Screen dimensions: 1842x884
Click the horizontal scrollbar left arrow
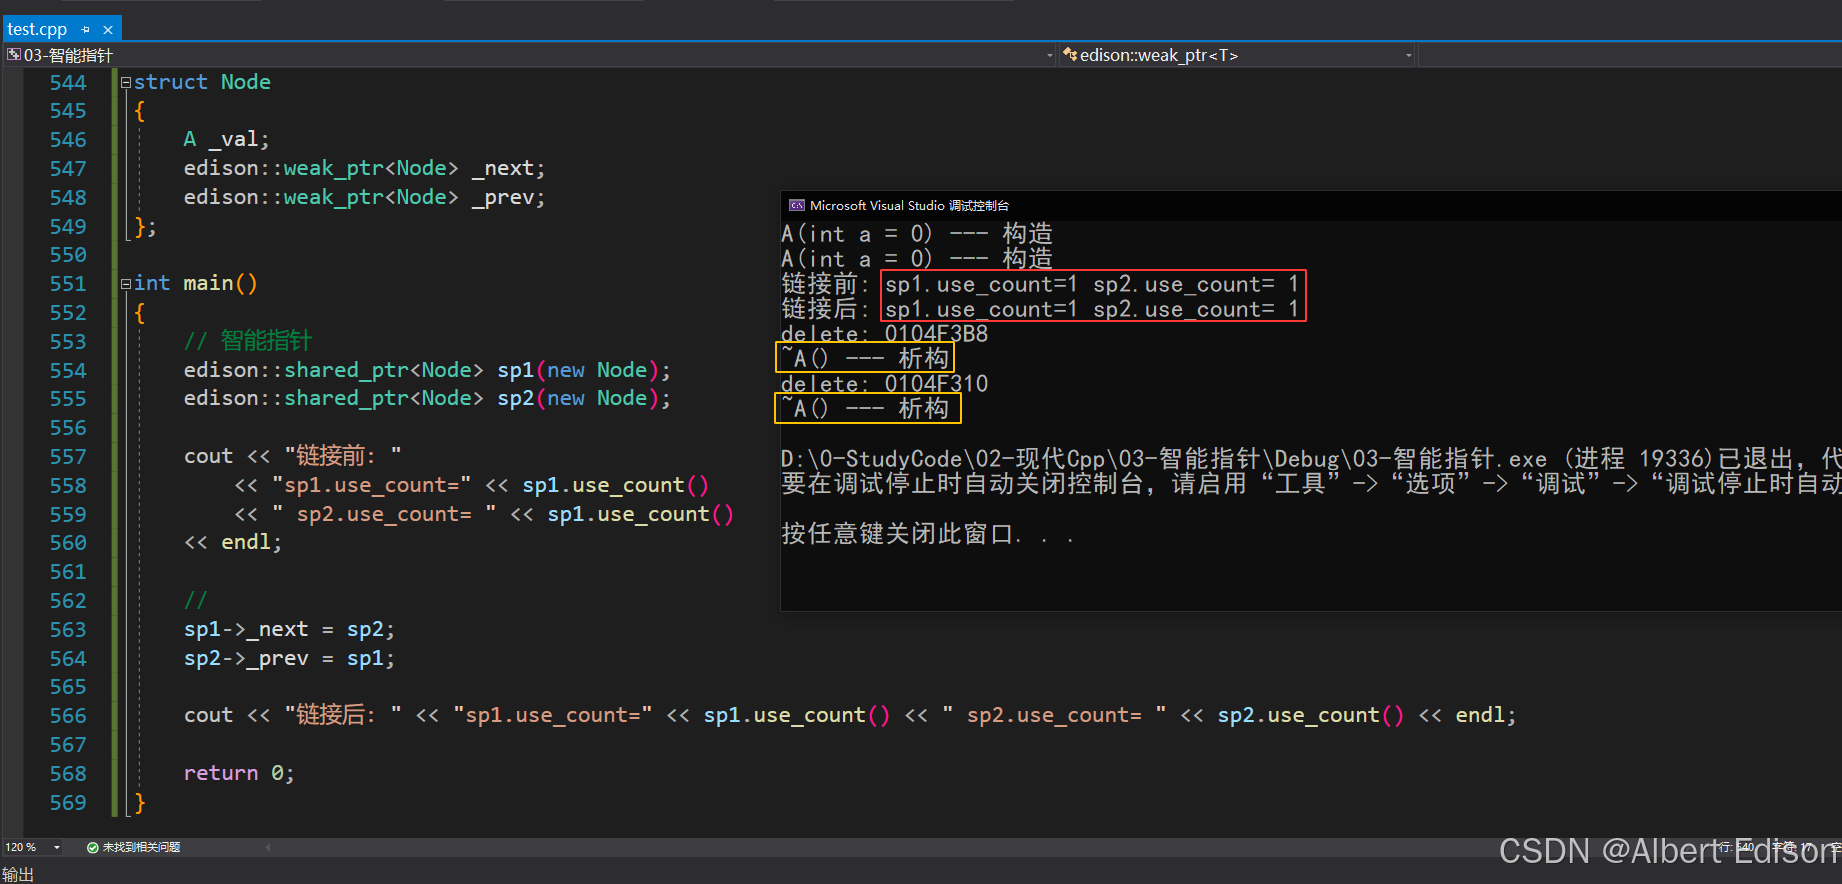(x=268, y=847)
